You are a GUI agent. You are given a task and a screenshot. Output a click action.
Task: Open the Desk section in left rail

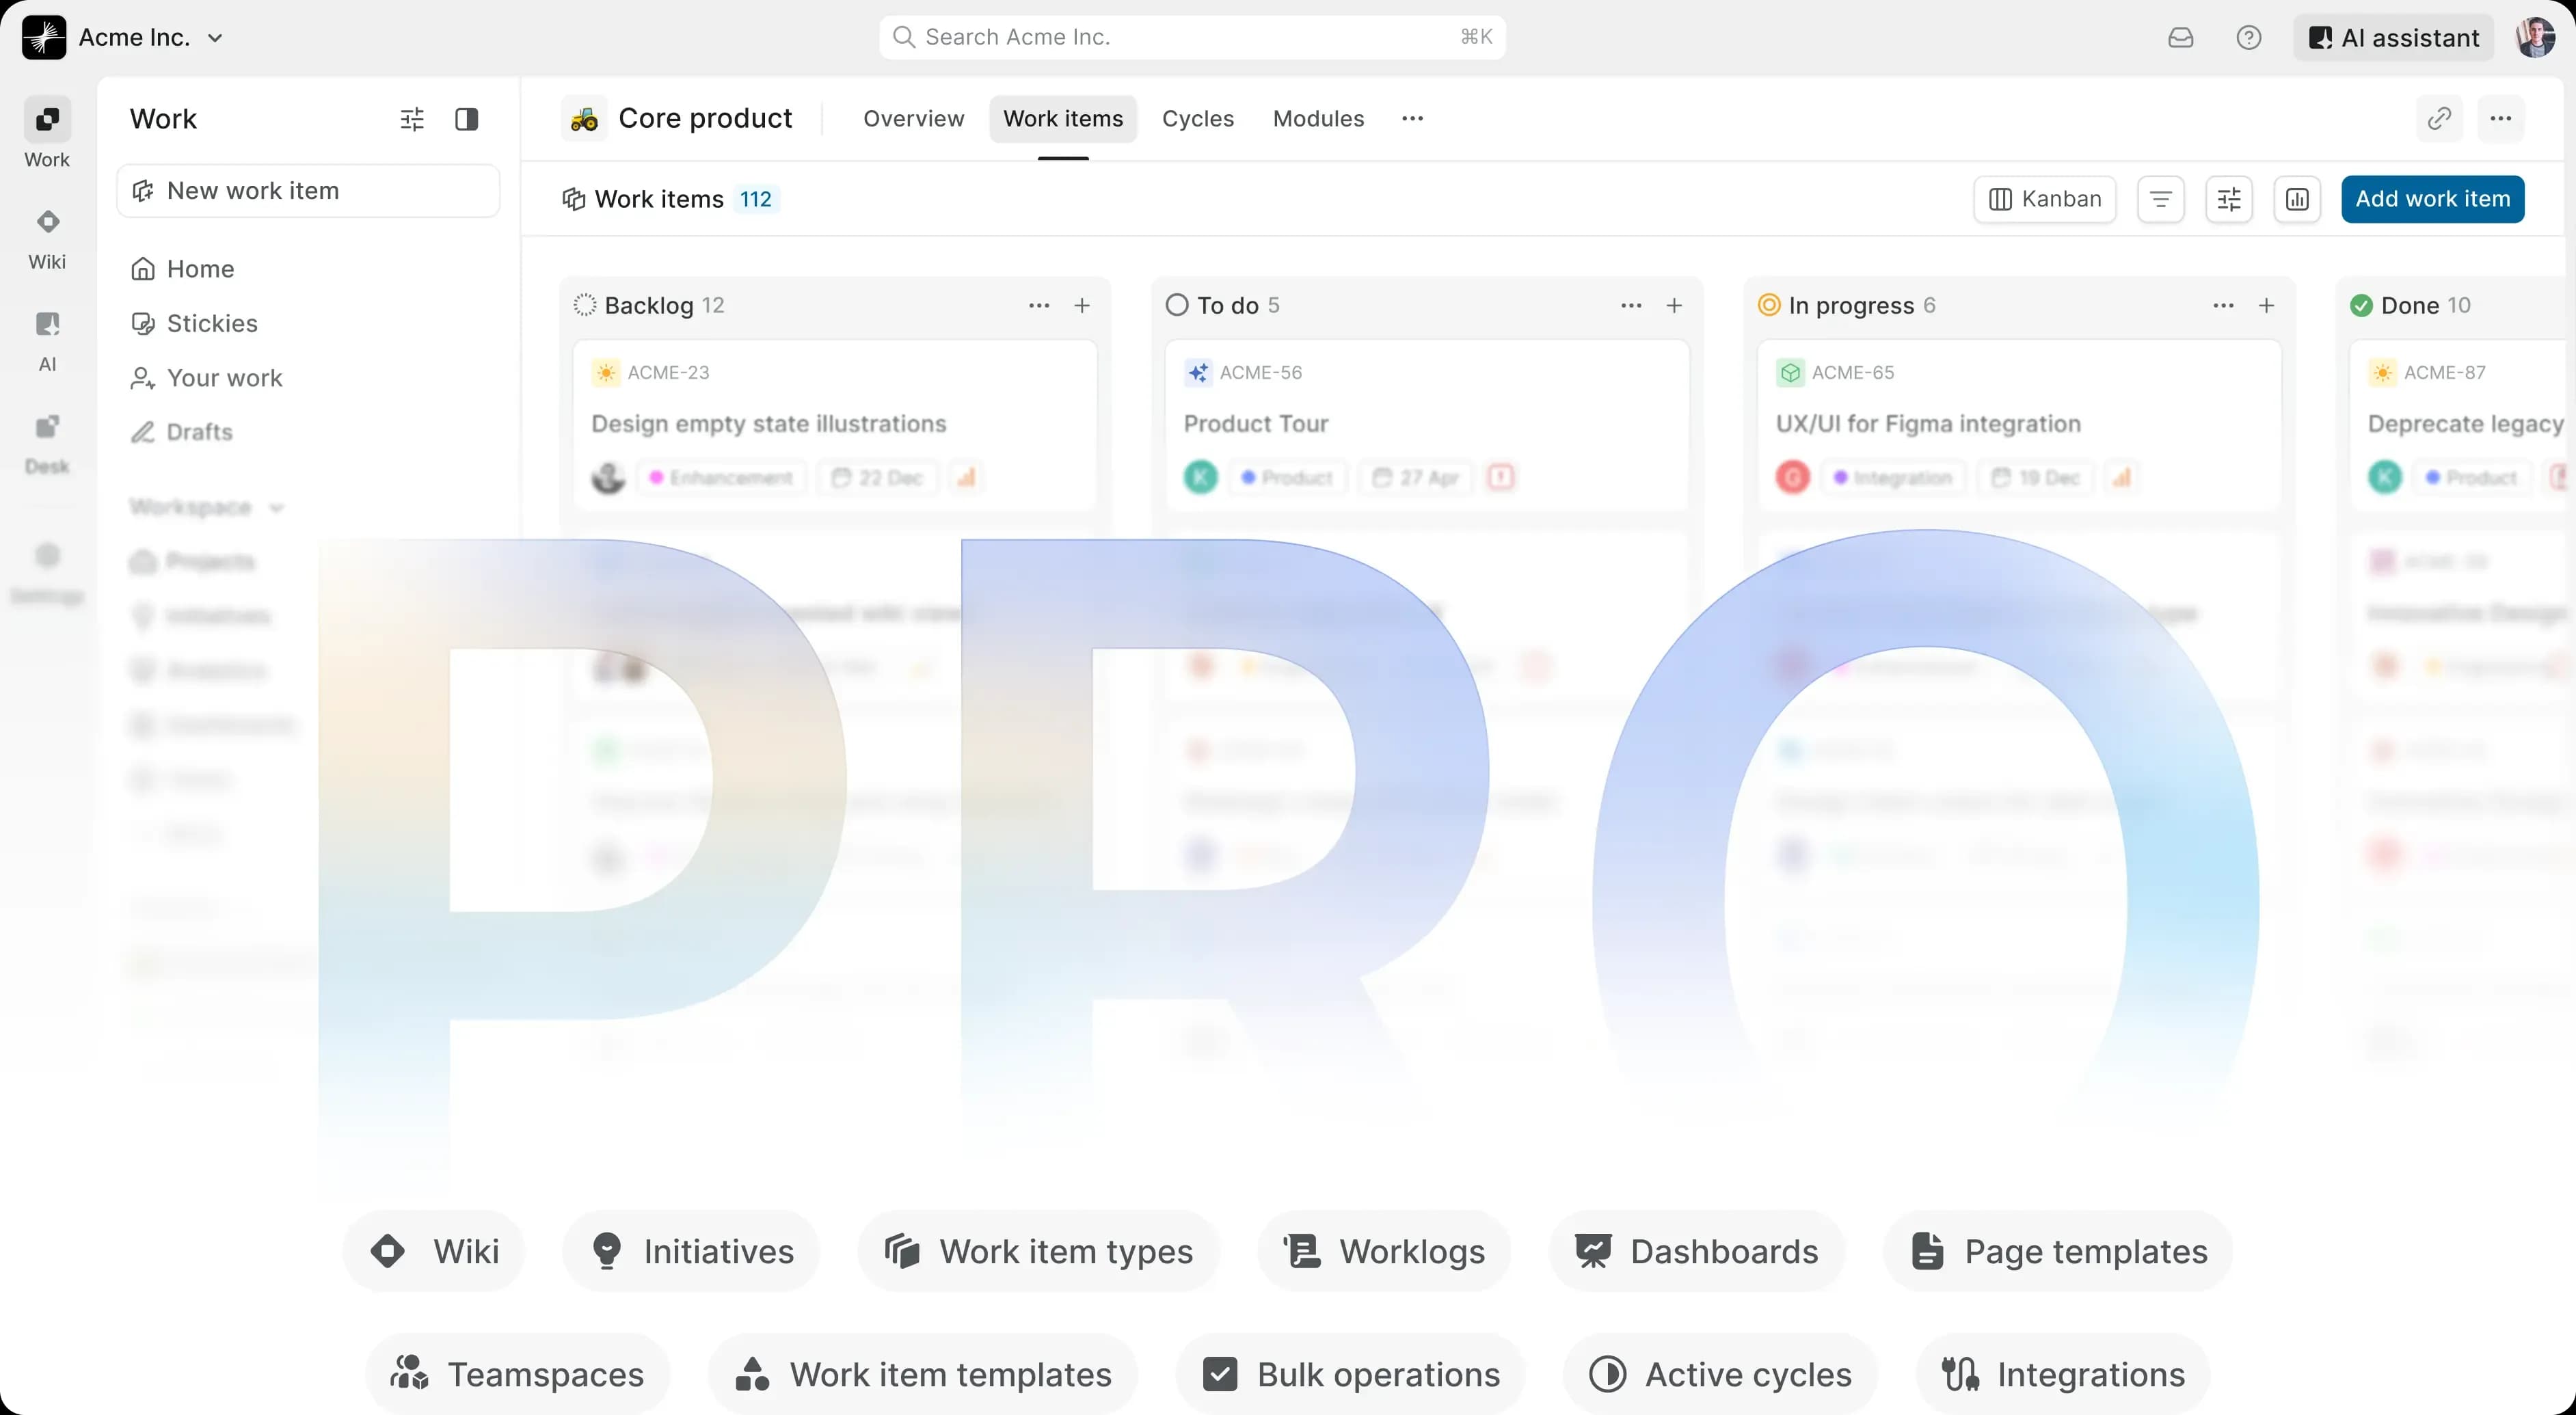(47, 444)
